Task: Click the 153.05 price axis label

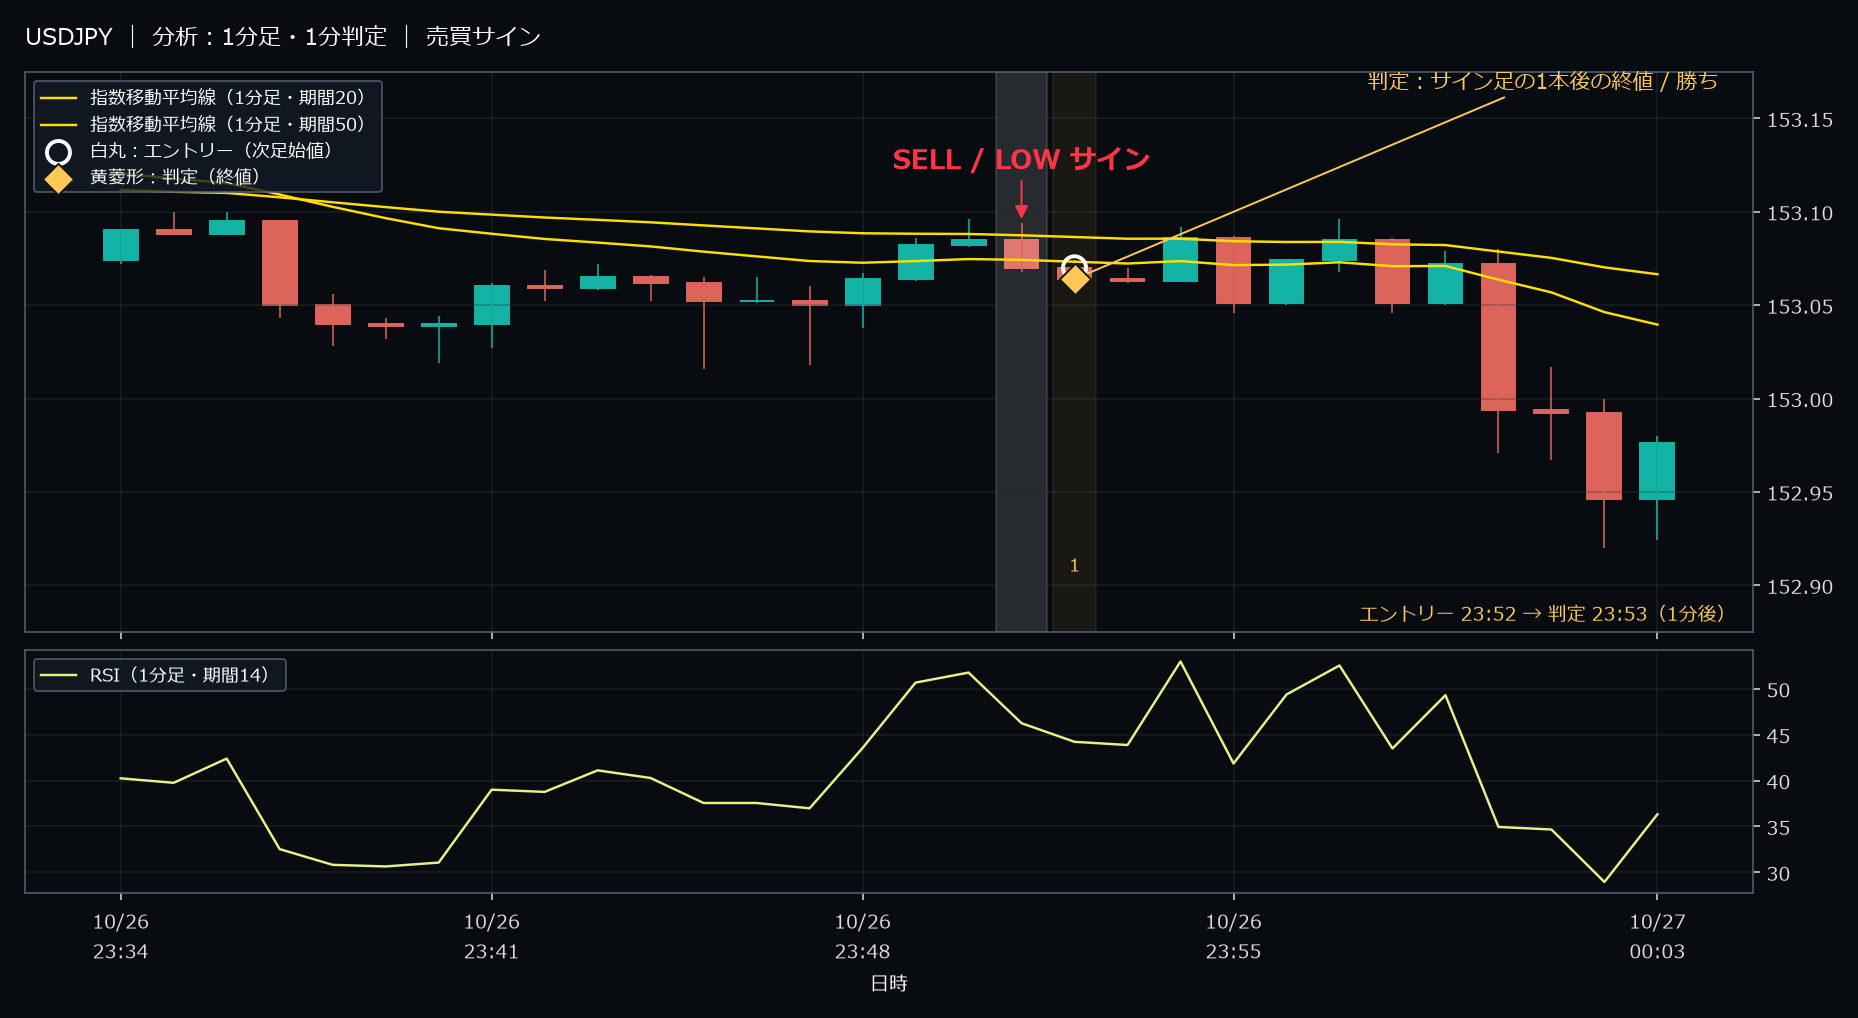Action: pos(1800,307)
